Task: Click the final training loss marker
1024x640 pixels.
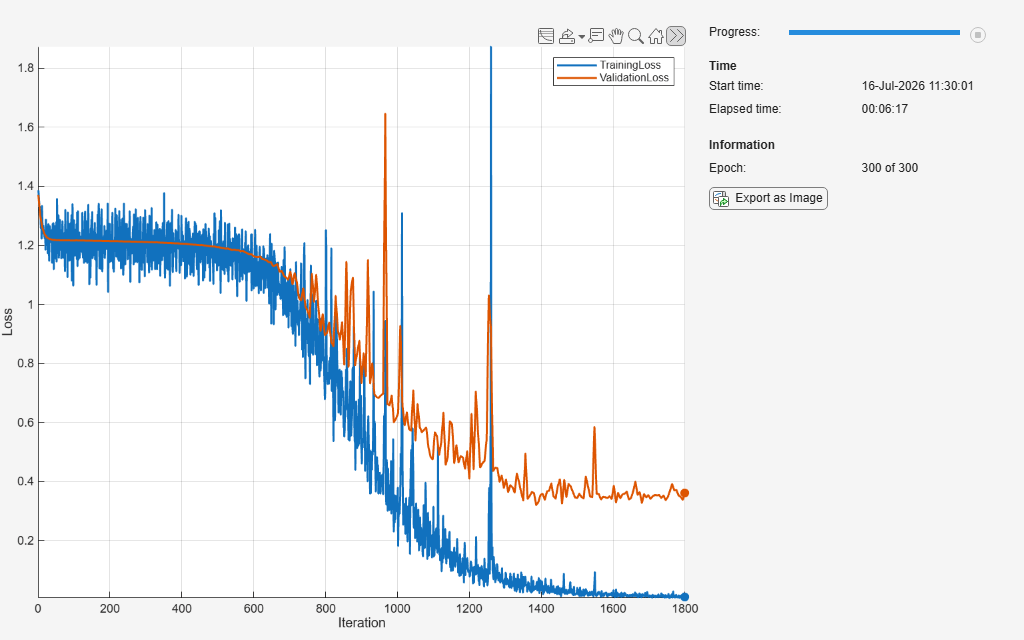Action: click(684, 597)
